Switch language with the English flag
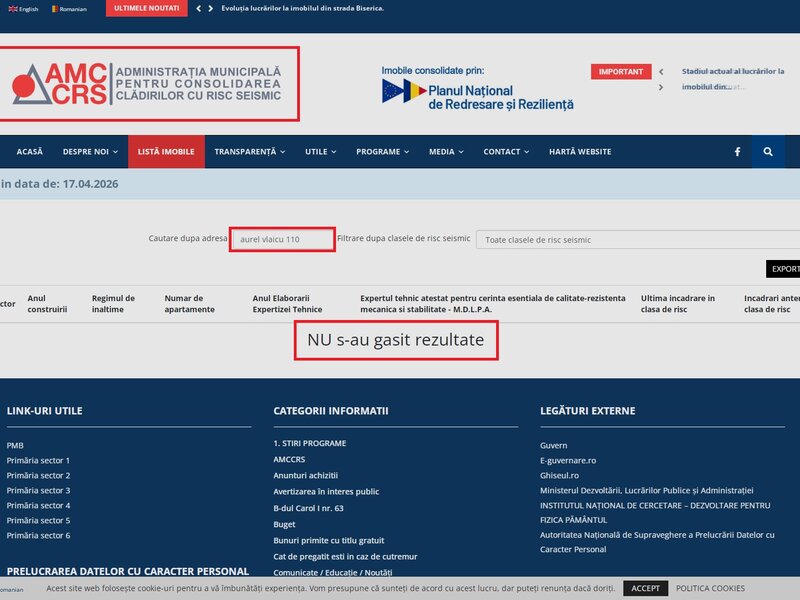 [23, 9]
